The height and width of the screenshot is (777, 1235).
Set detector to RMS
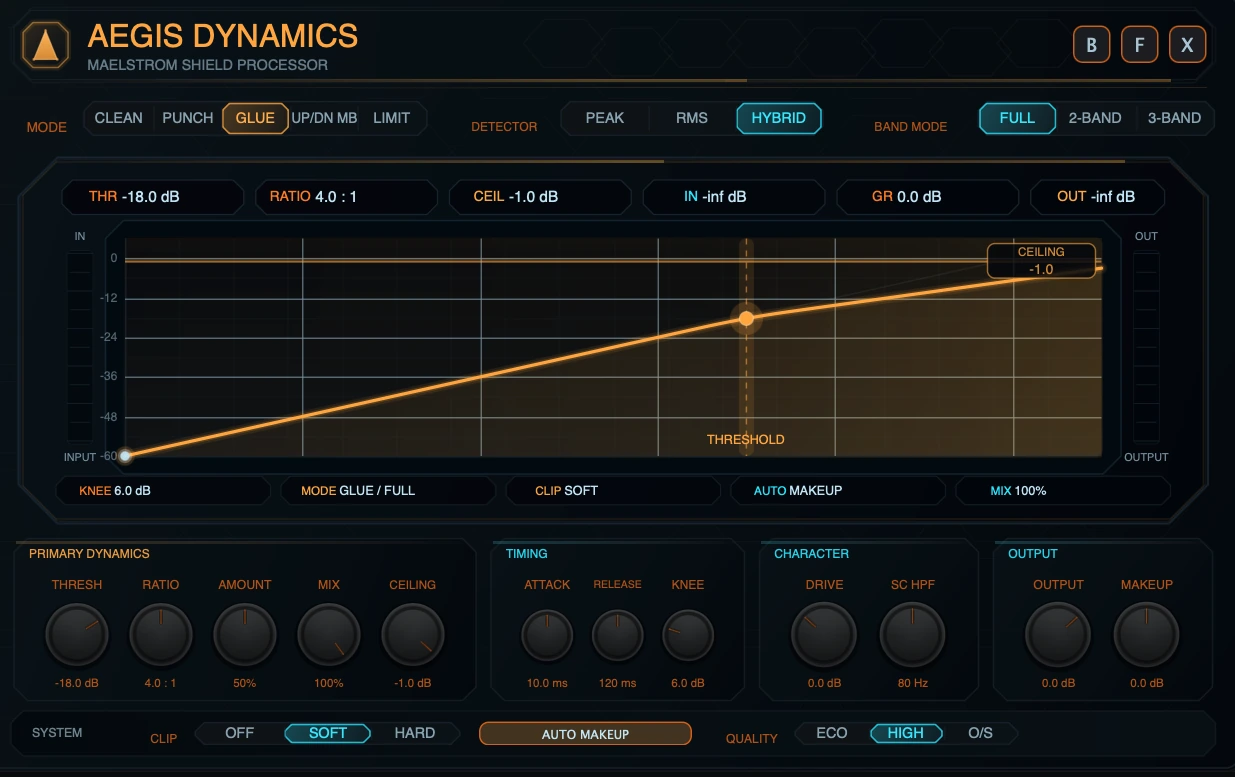[x=692, y=118]
